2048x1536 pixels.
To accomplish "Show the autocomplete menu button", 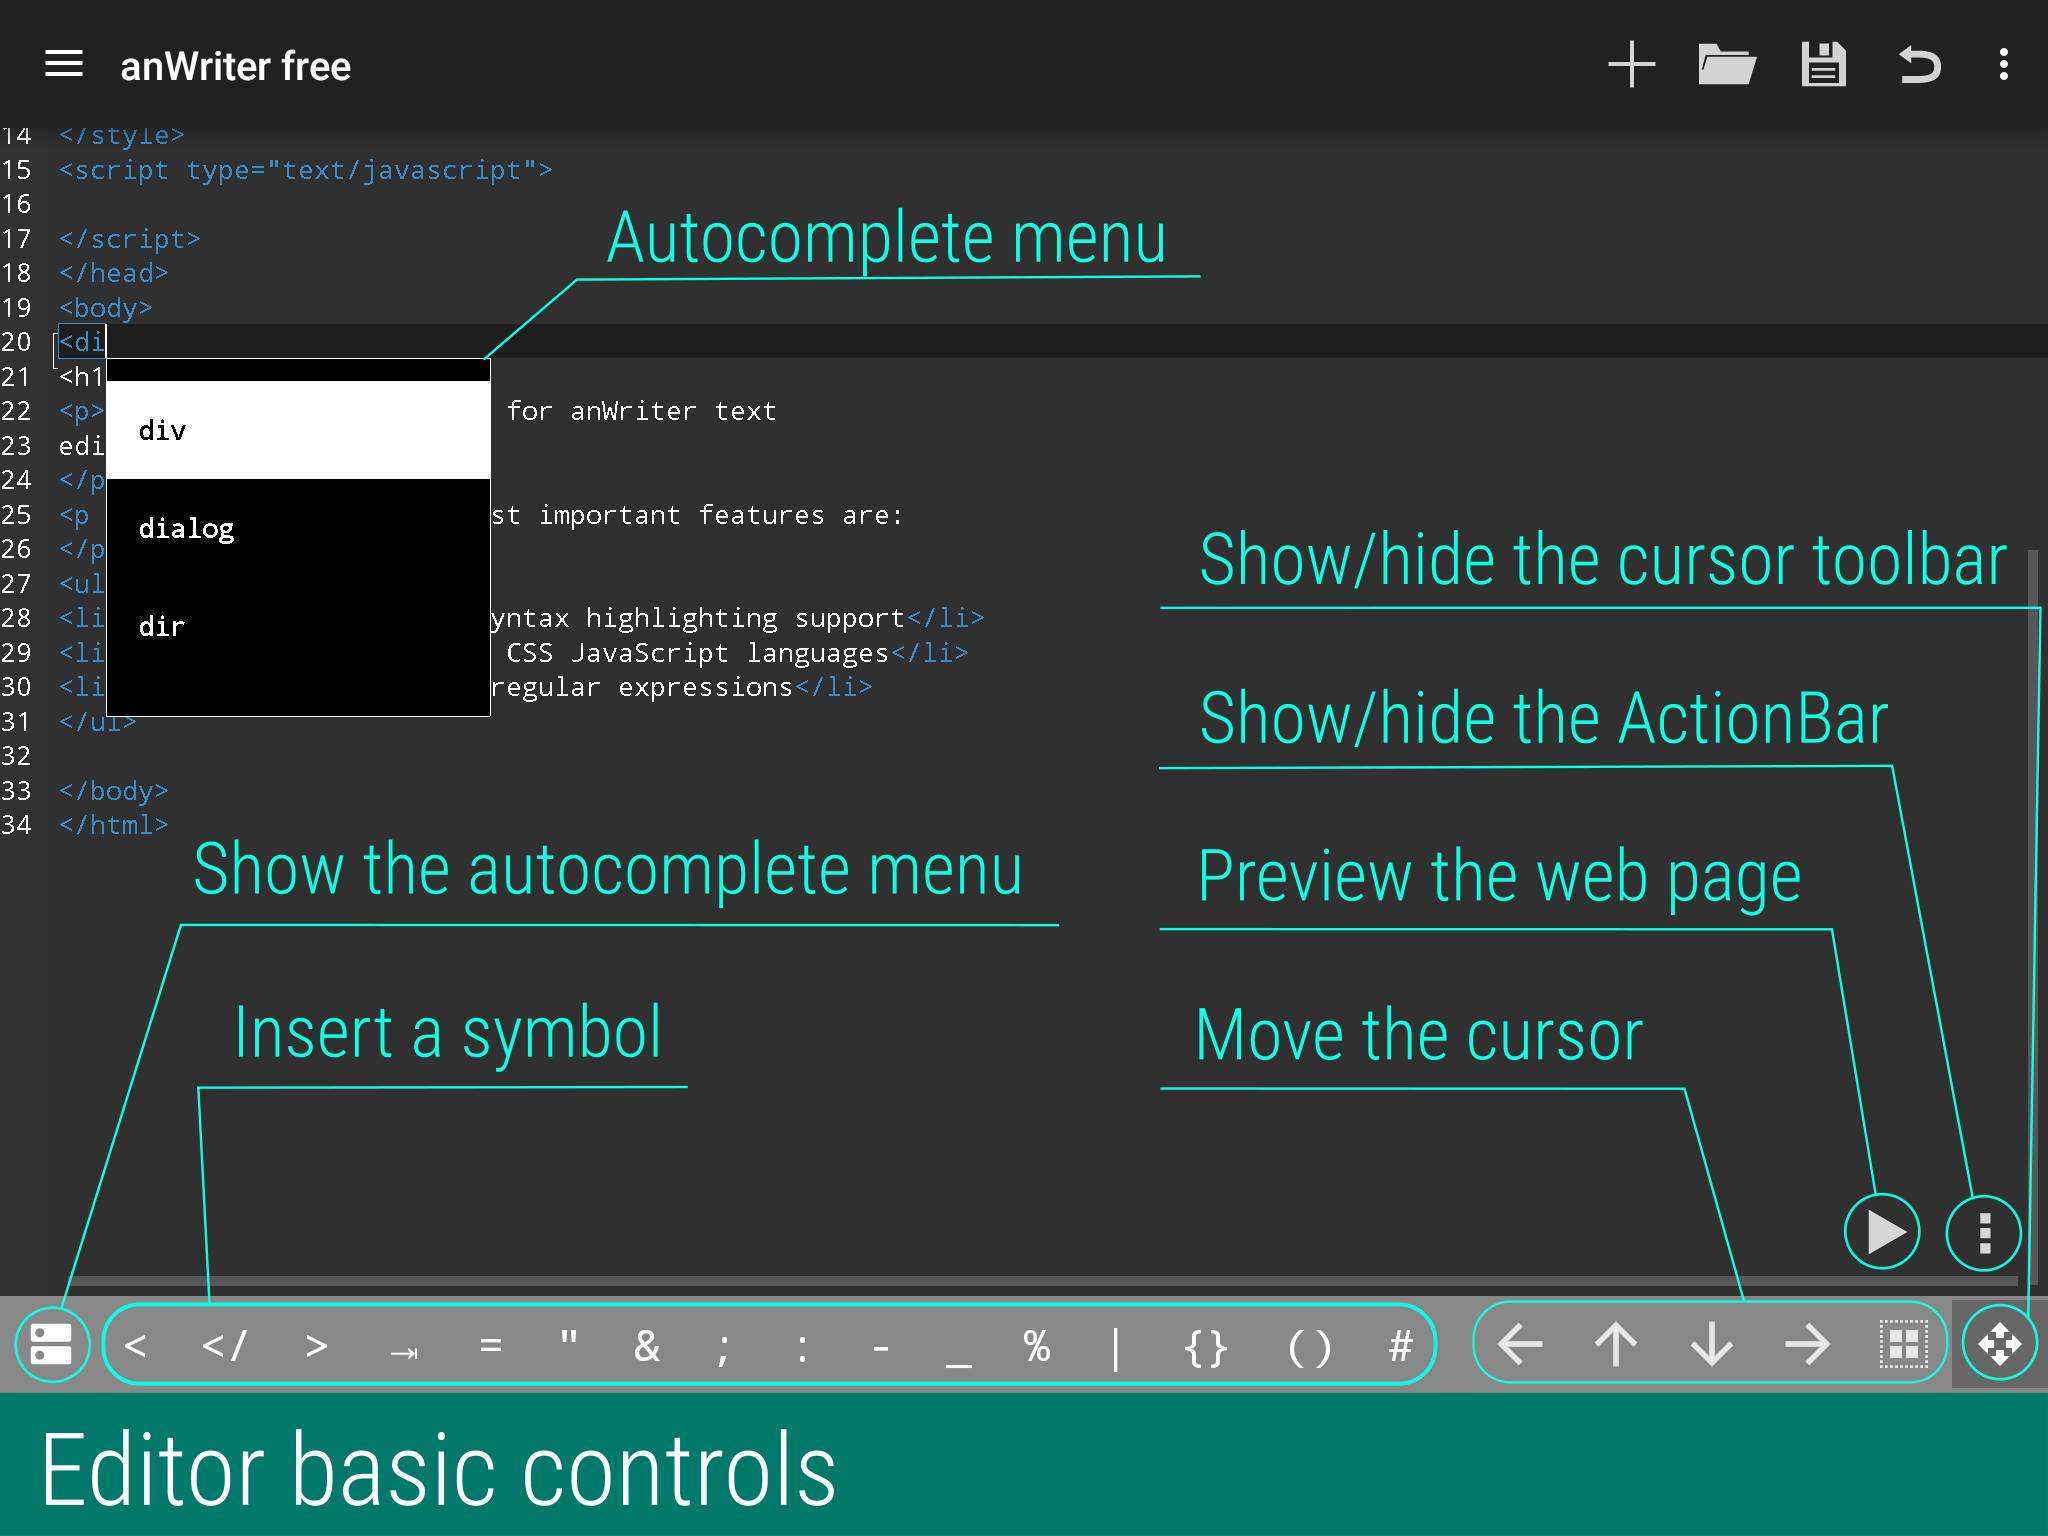I will click(x=52, y=1344).
